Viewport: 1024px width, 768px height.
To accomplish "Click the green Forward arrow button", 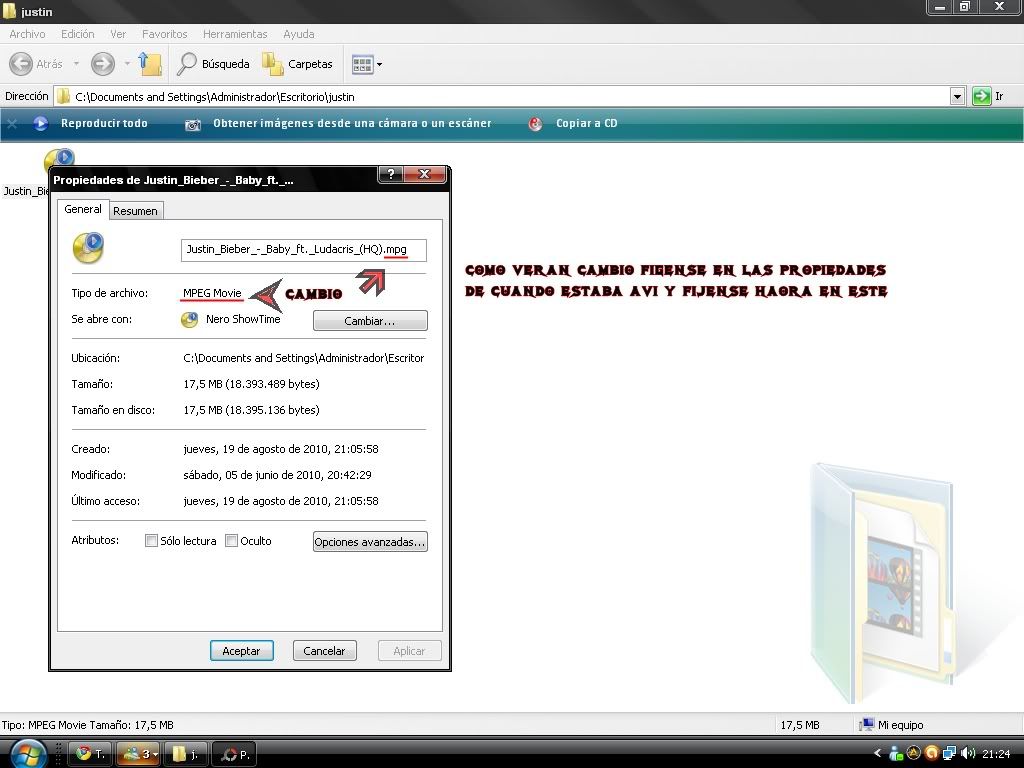I will click(103, 64).
